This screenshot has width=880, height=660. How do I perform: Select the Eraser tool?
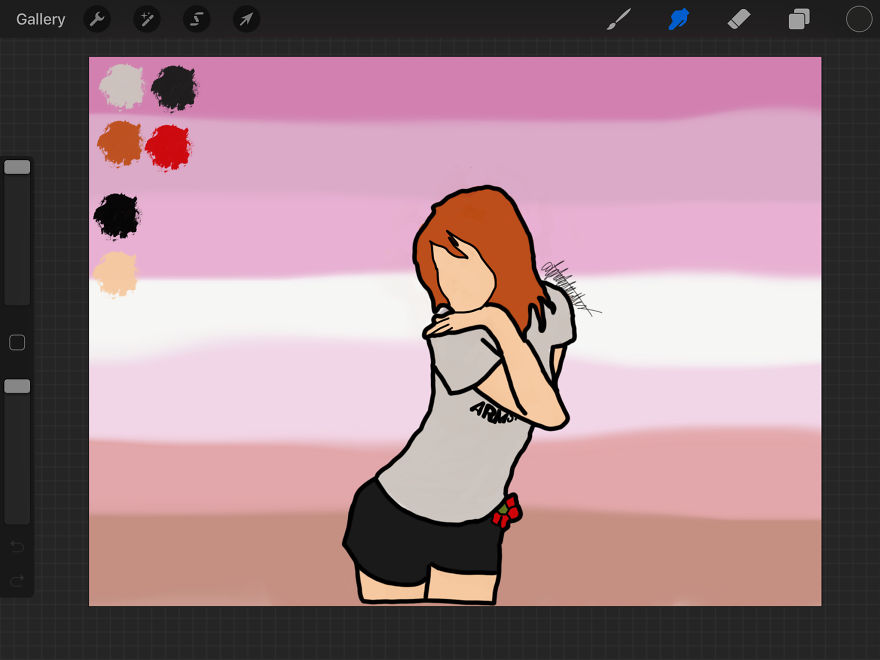point(739,19)
